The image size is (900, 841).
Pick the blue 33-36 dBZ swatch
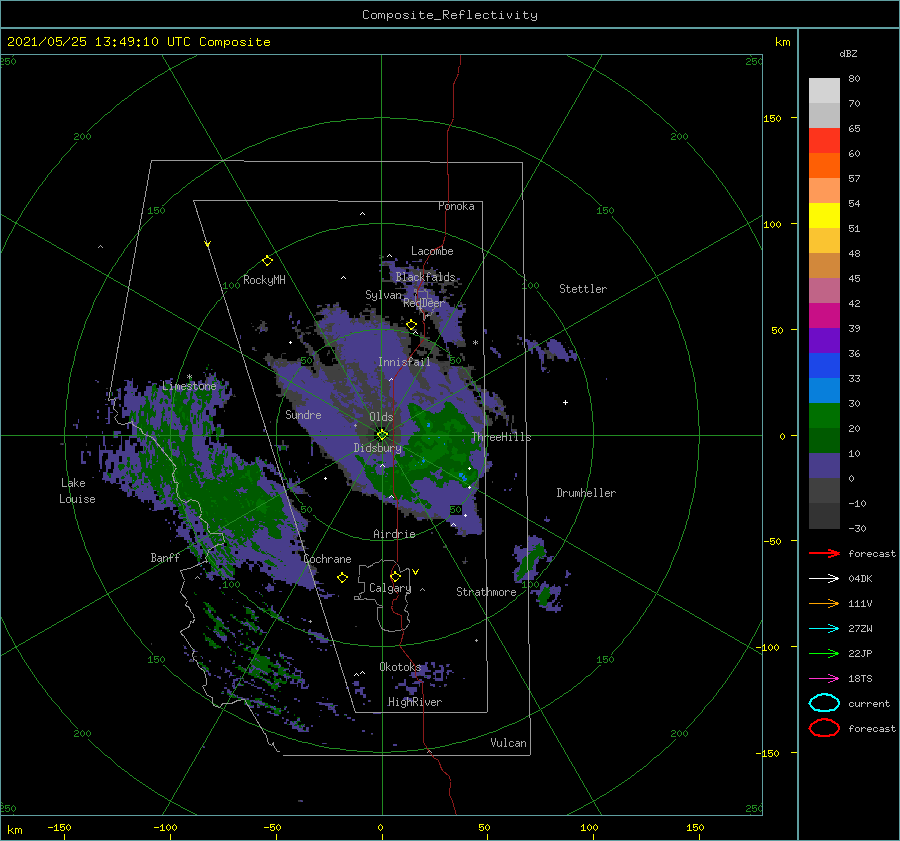point(824,366)
